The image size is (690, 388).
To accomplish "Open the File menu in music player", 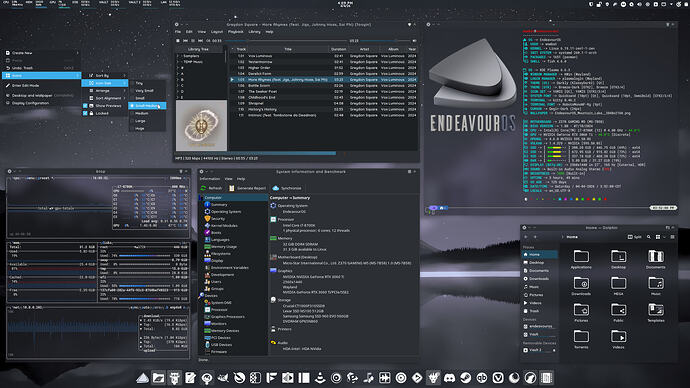I will click(178, 32).
